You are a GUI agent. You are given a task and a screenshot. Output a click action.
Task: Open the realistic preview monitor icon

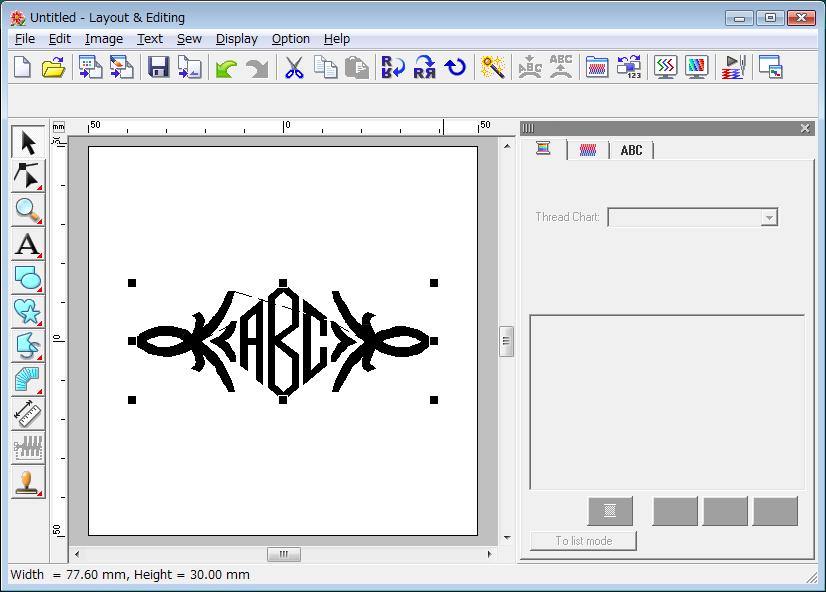696,67
